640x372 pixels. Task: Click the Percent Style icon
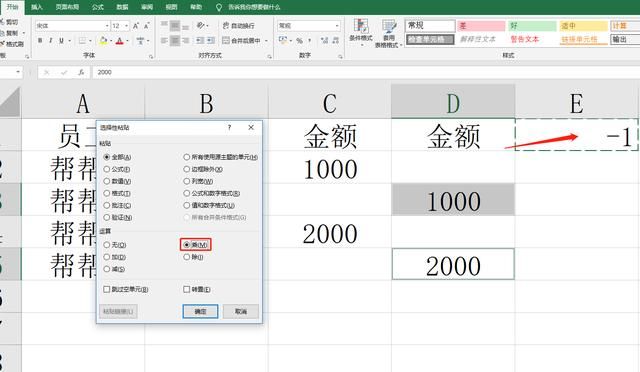tap(299, 40)
